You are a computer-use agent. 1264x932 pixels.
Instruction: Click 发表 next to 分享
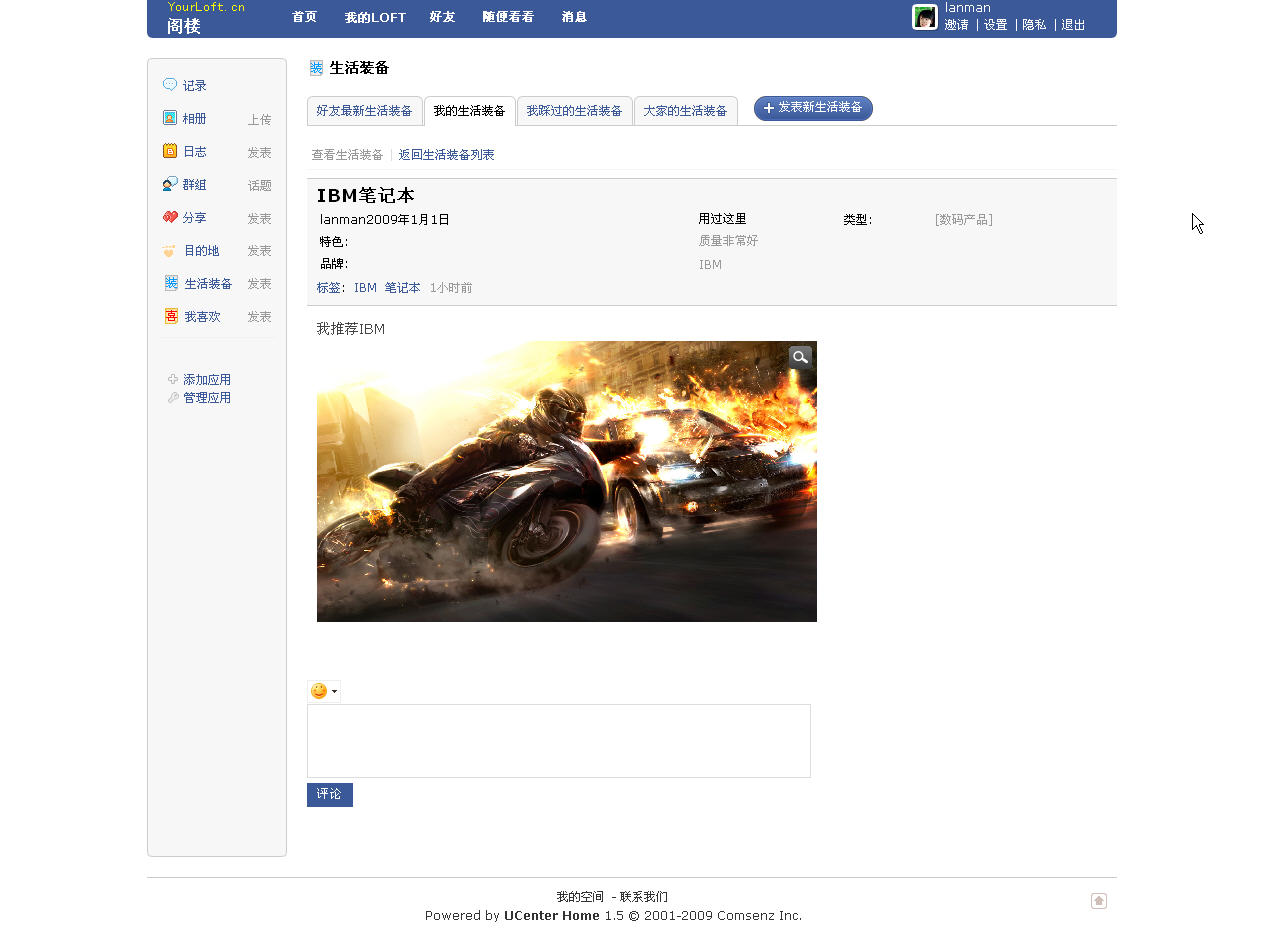[259, 218]
